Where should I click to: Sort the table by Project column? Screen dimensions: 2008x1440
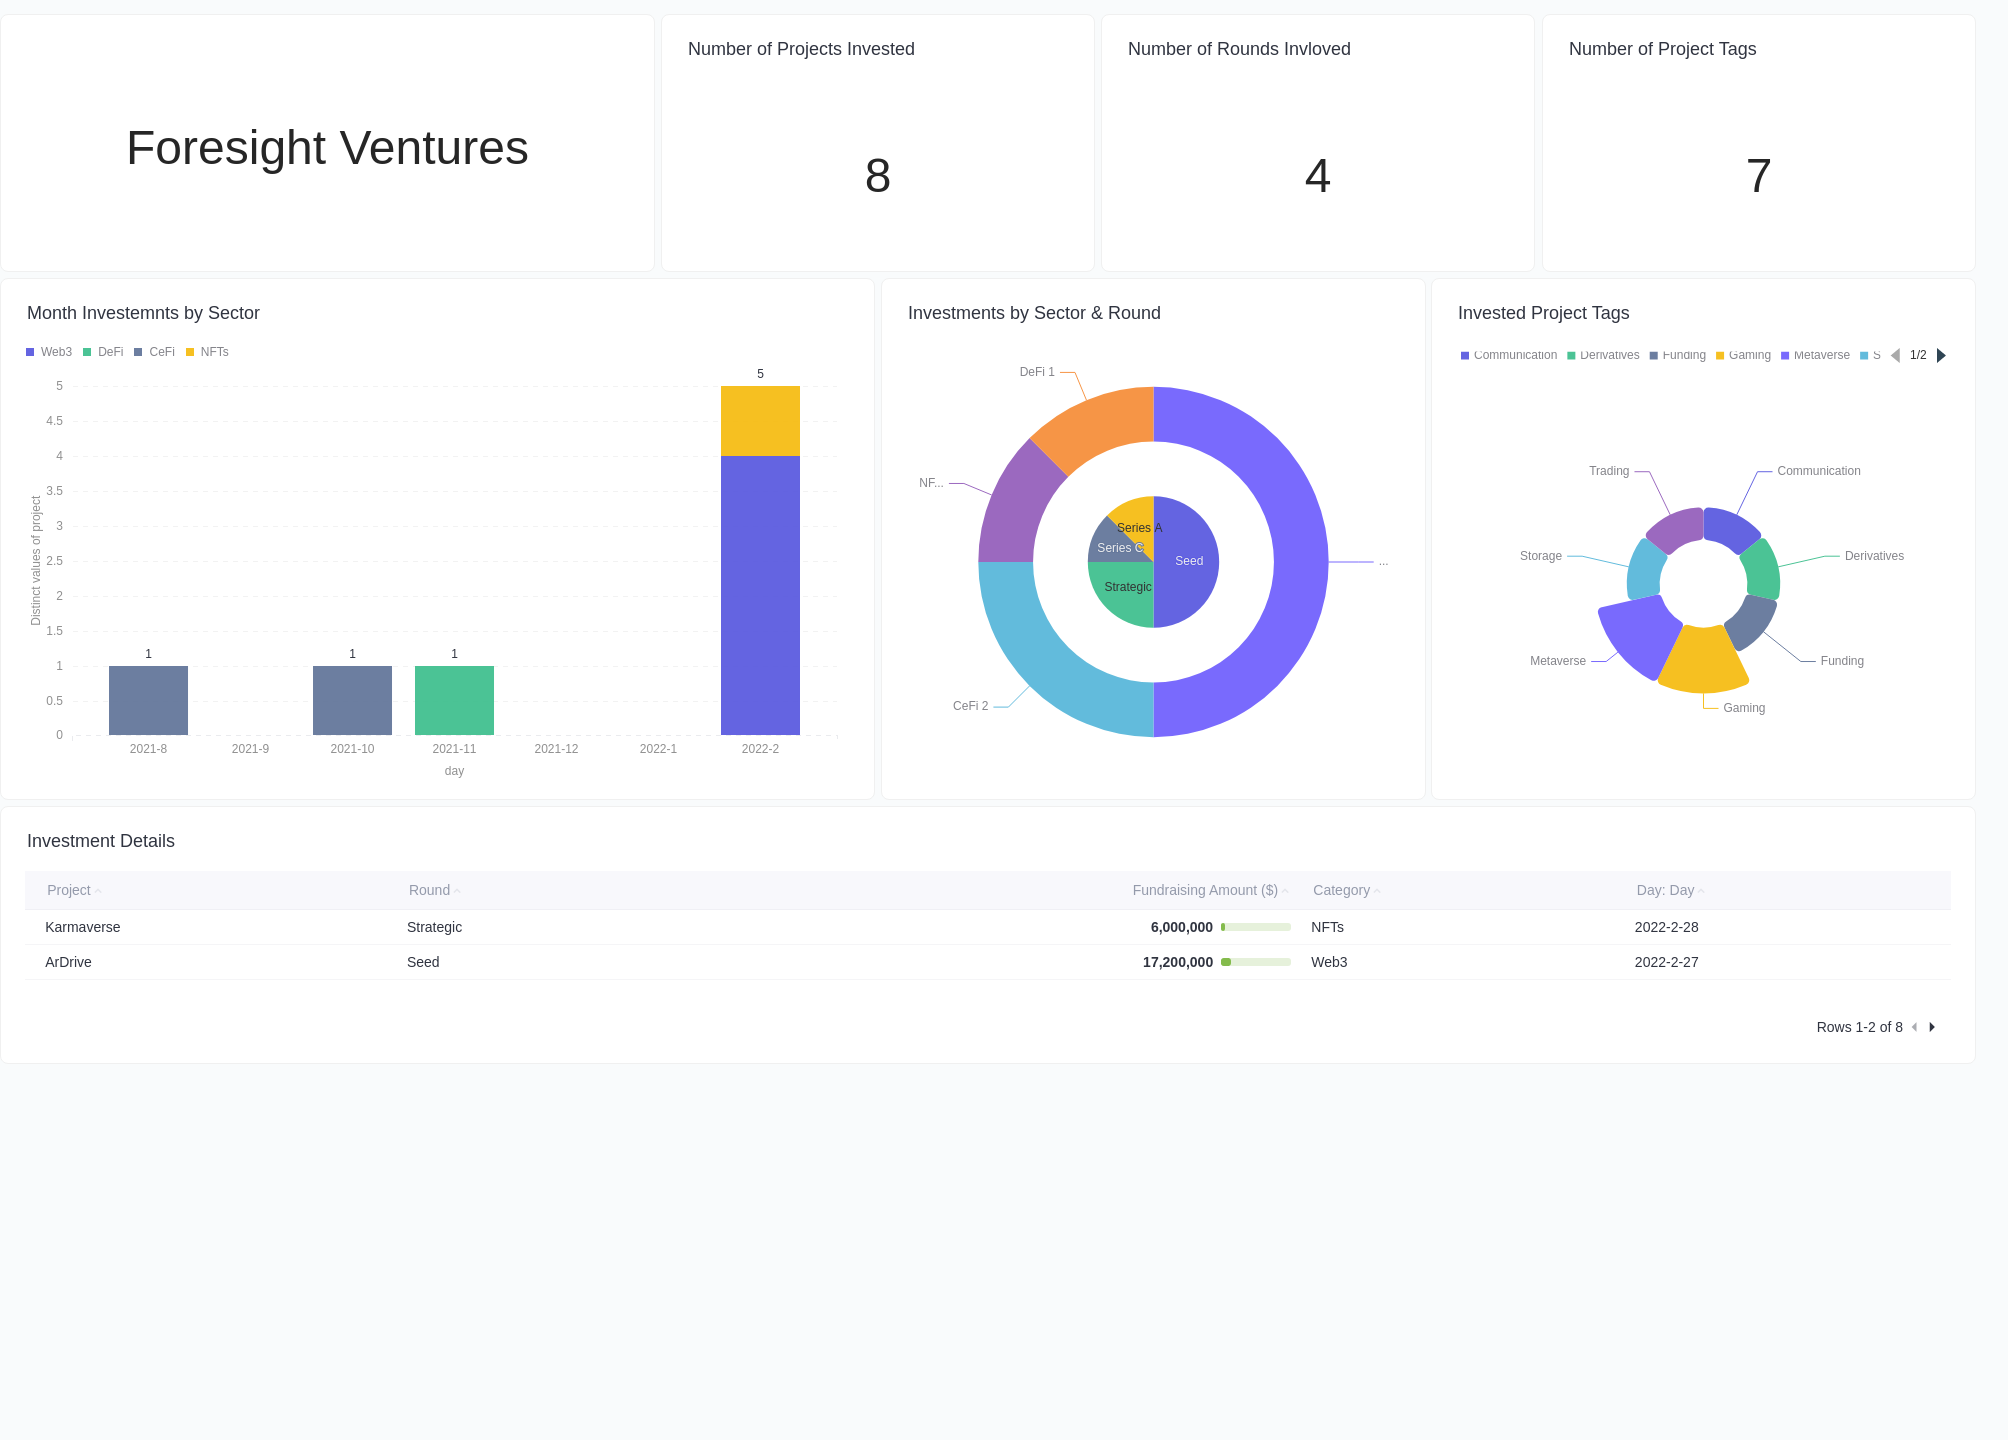click(x=74, y=890)
